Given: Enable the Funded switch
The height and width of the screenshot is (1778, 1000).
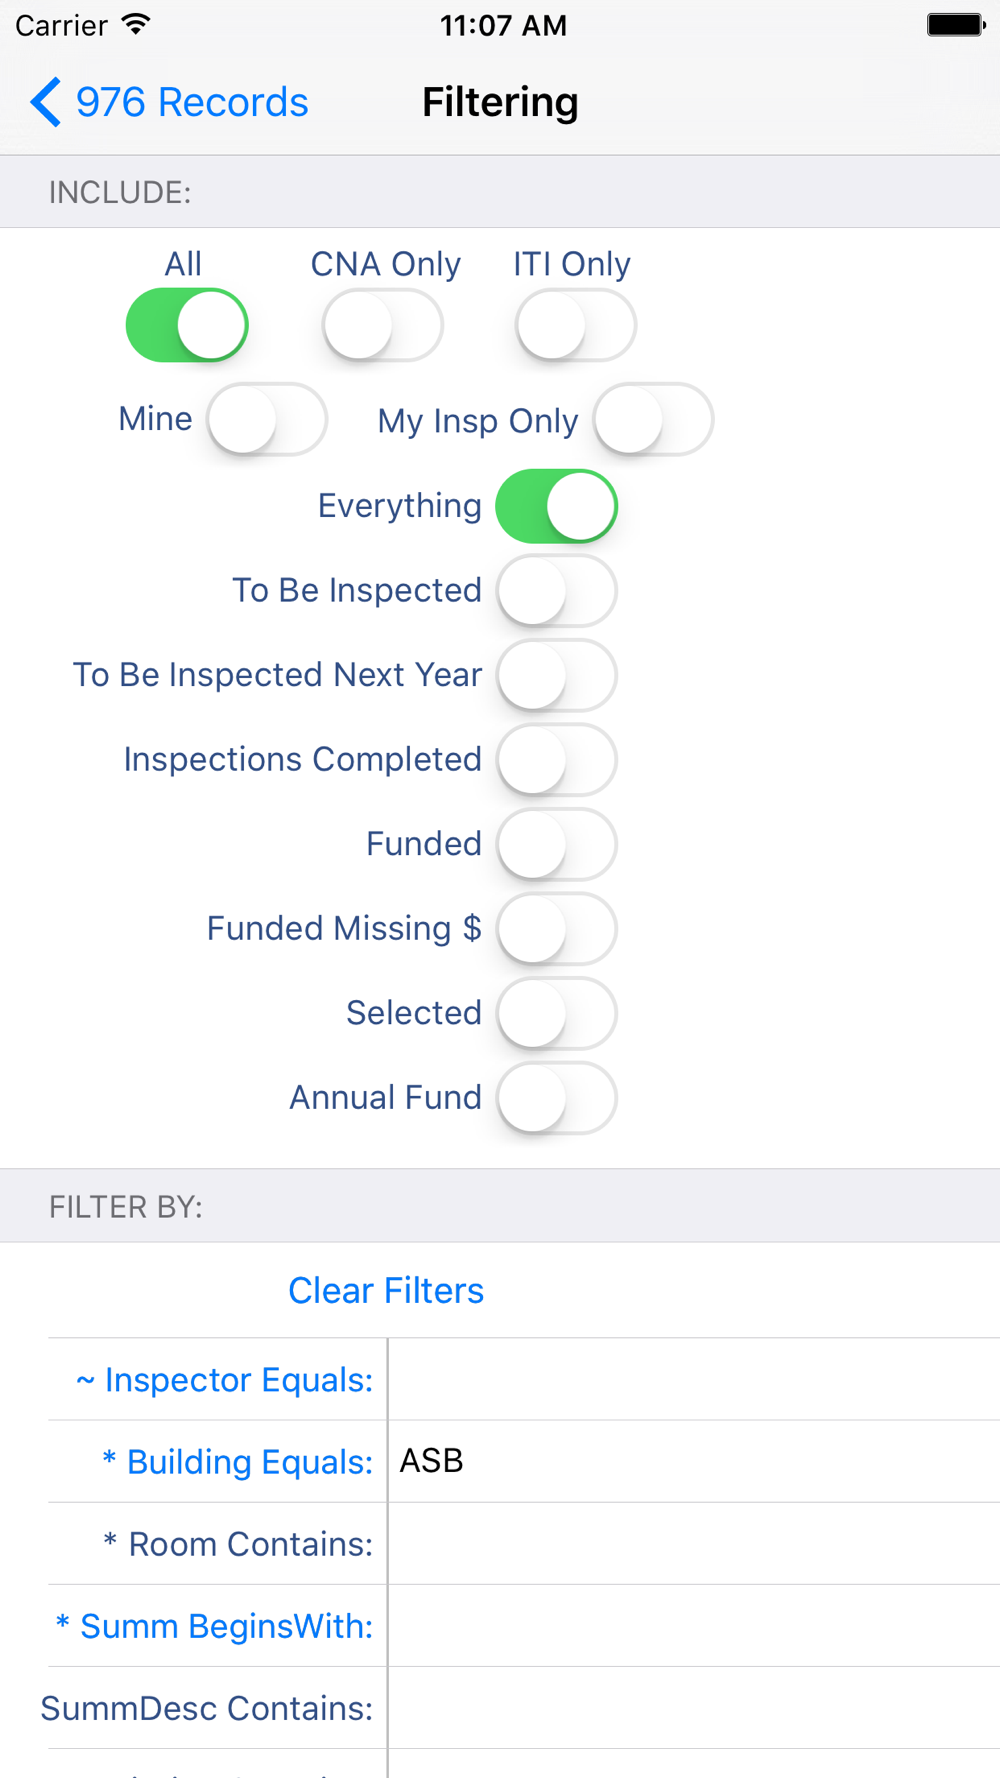Looking at the screenshot, I should click(557, 844).
